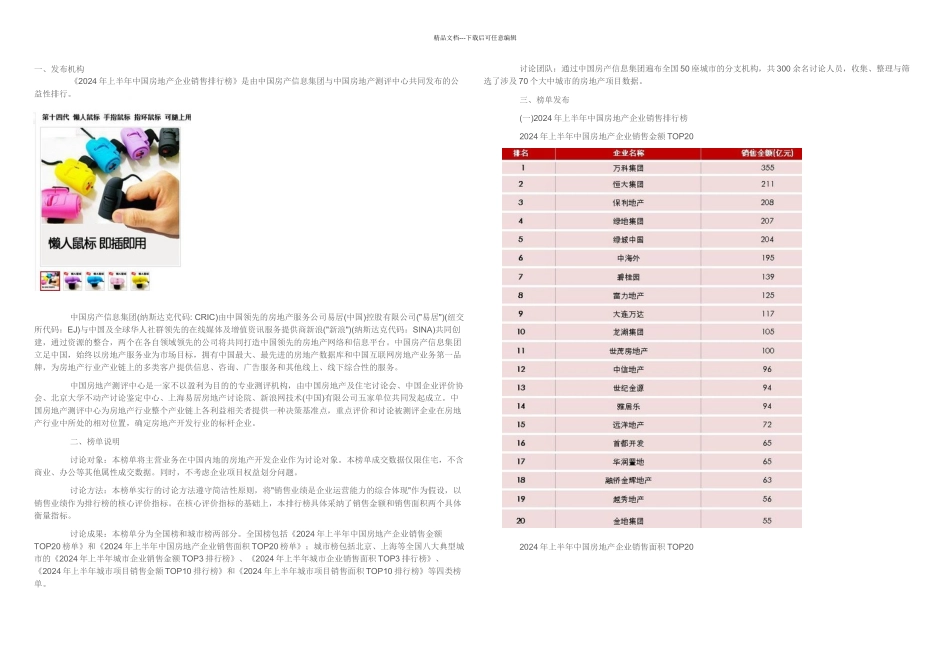Click the 销售金额(亿元) column header
Image resolution: width=950 pixels, height=672 pixels.
751,153
